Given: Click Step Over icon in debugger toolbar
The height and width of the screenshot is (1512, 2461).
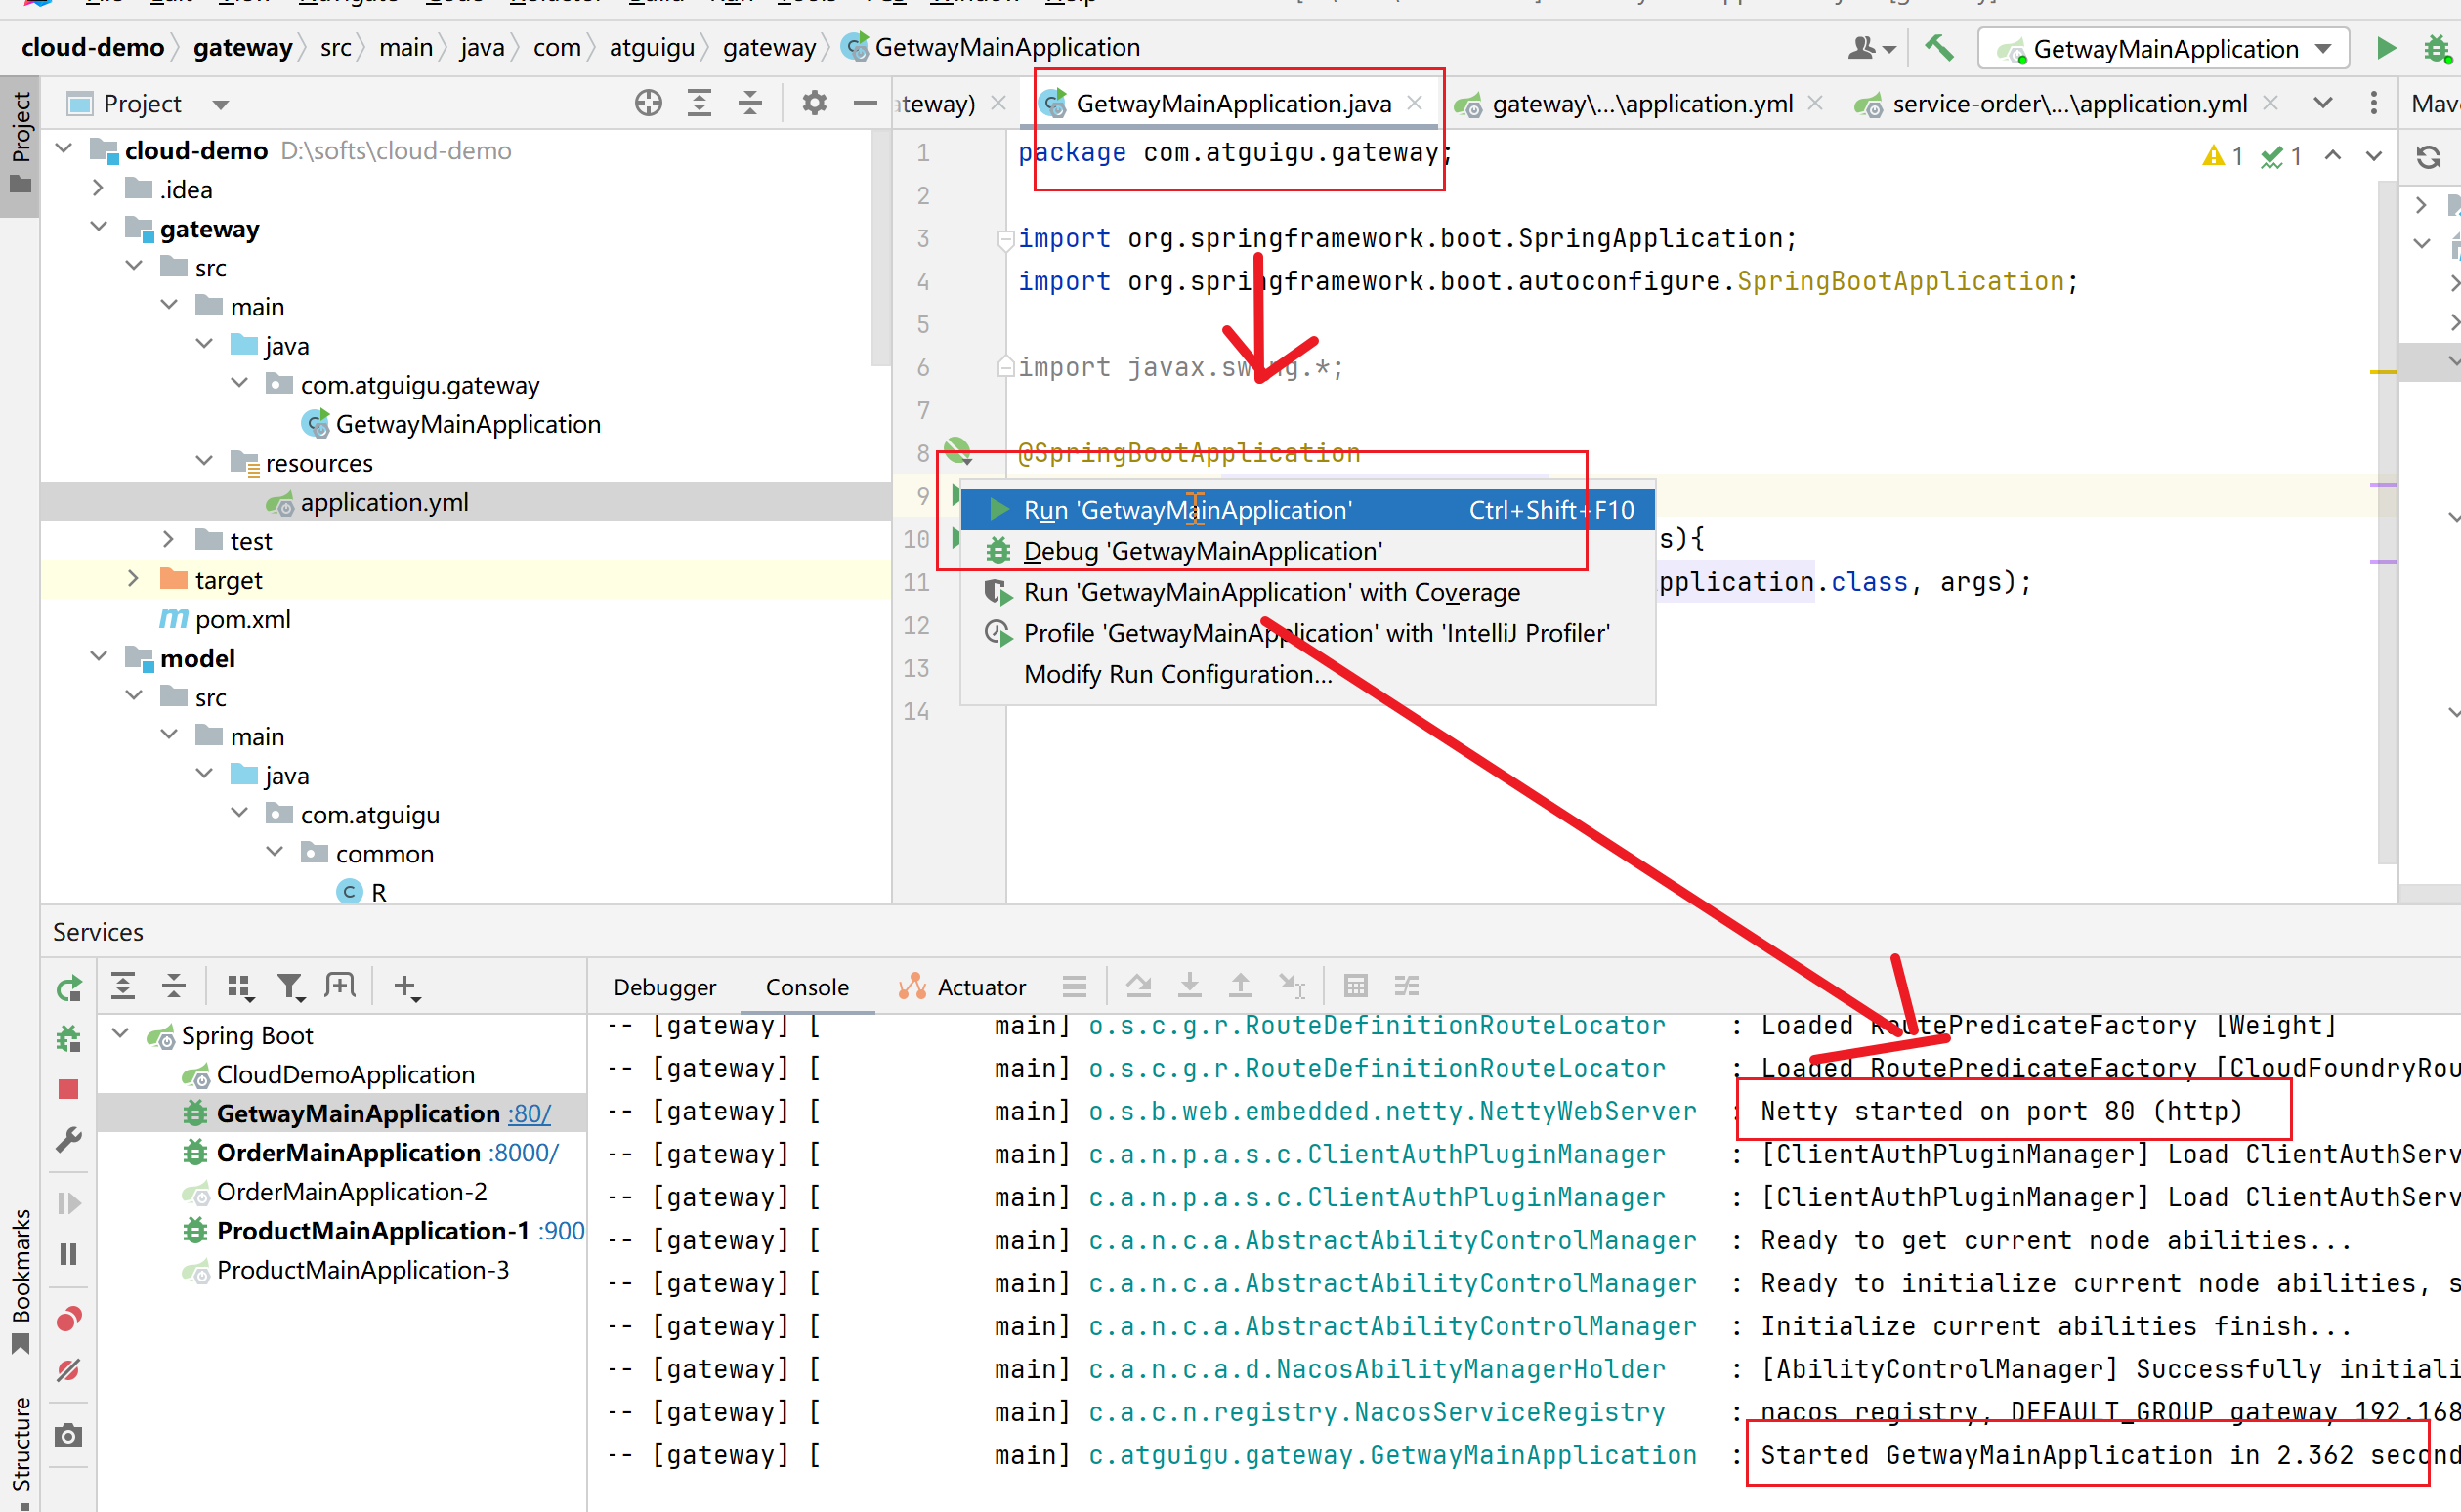Looking at the screenshot, I should pos(1138,986).
